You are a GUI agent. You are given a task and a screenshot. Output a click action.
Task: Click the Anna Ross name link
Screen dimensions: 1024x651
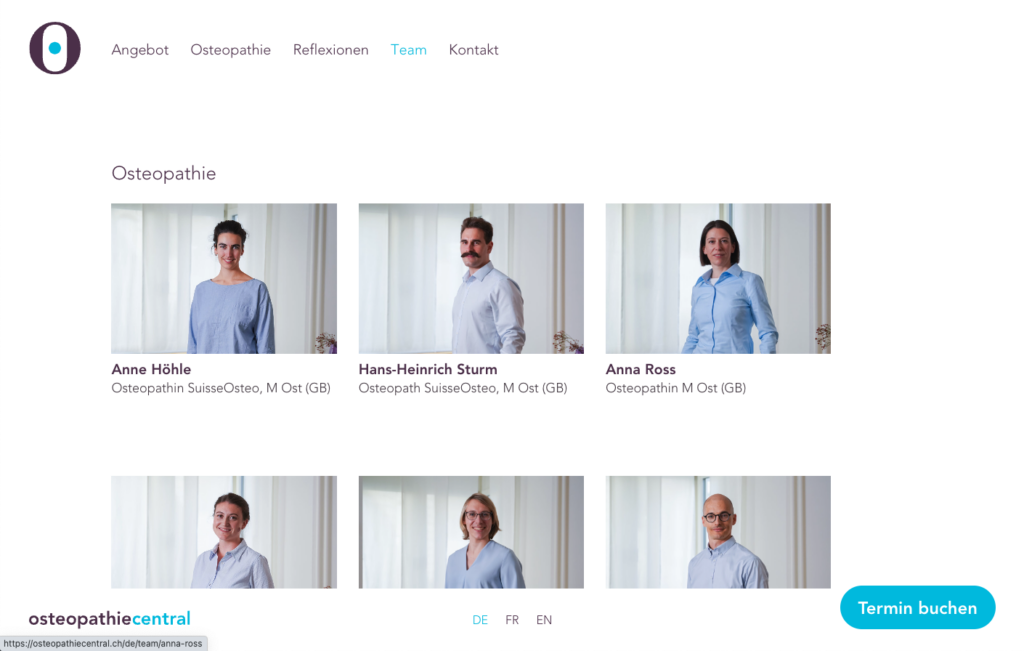(641, 370)
